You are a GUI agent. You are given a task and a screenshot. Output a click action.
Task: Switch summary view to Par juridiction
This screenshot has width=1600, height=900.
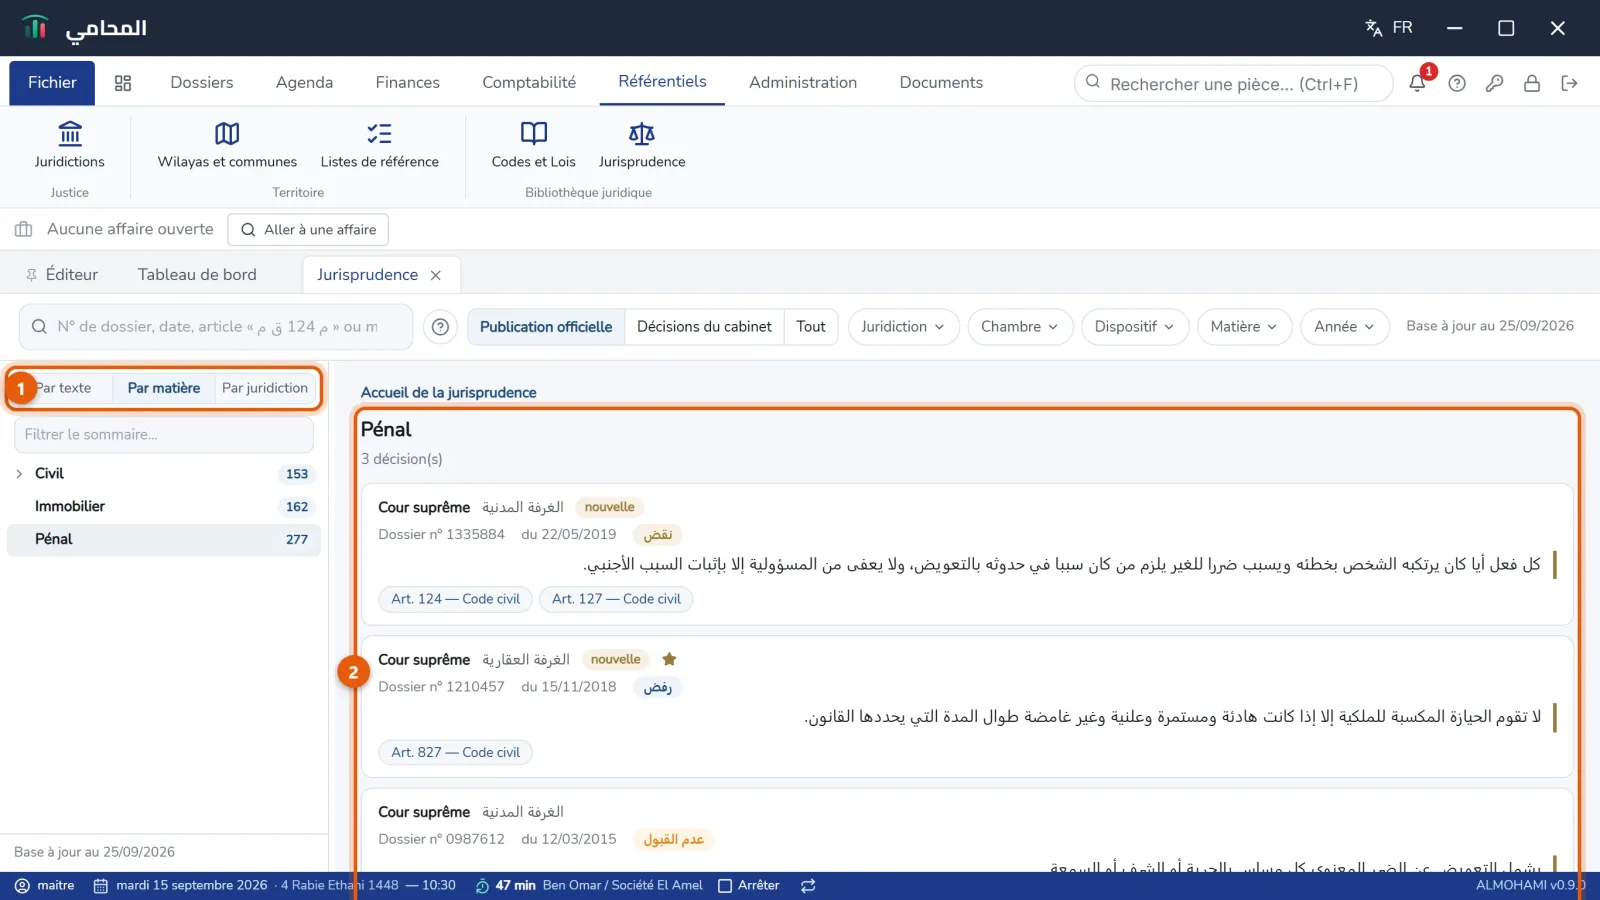pyautogui.click(x=265, y=388)
